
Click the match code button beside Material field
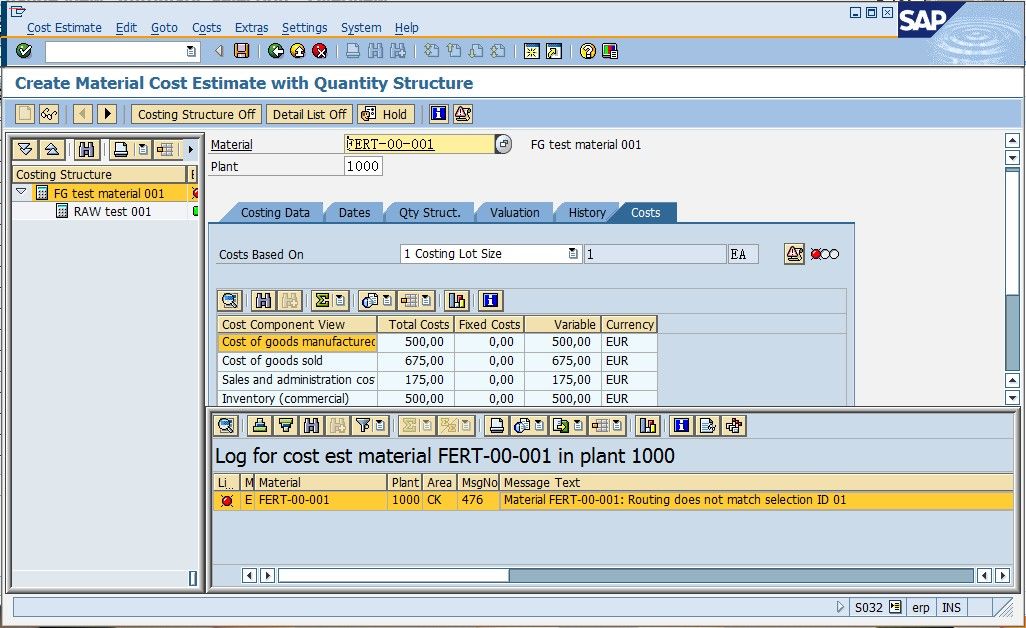[503, 144]
